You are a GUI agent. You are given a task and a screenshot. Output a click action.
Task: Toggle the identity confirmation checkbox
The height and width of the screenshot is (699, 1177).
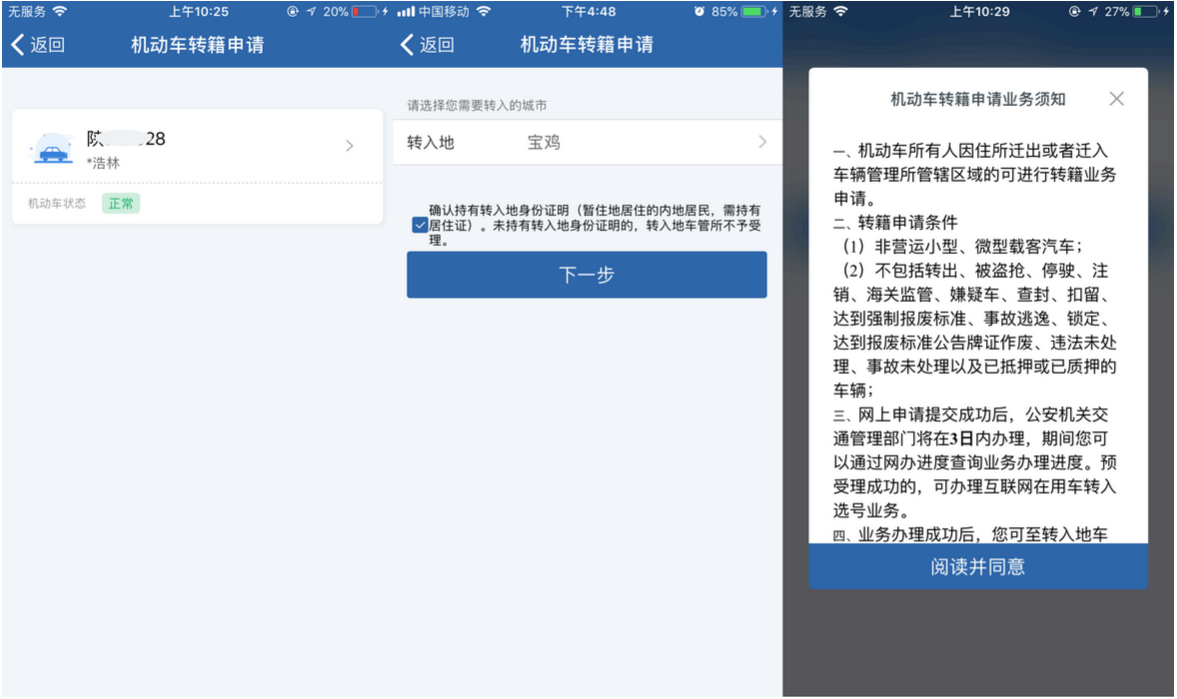(x=420, y=225)
